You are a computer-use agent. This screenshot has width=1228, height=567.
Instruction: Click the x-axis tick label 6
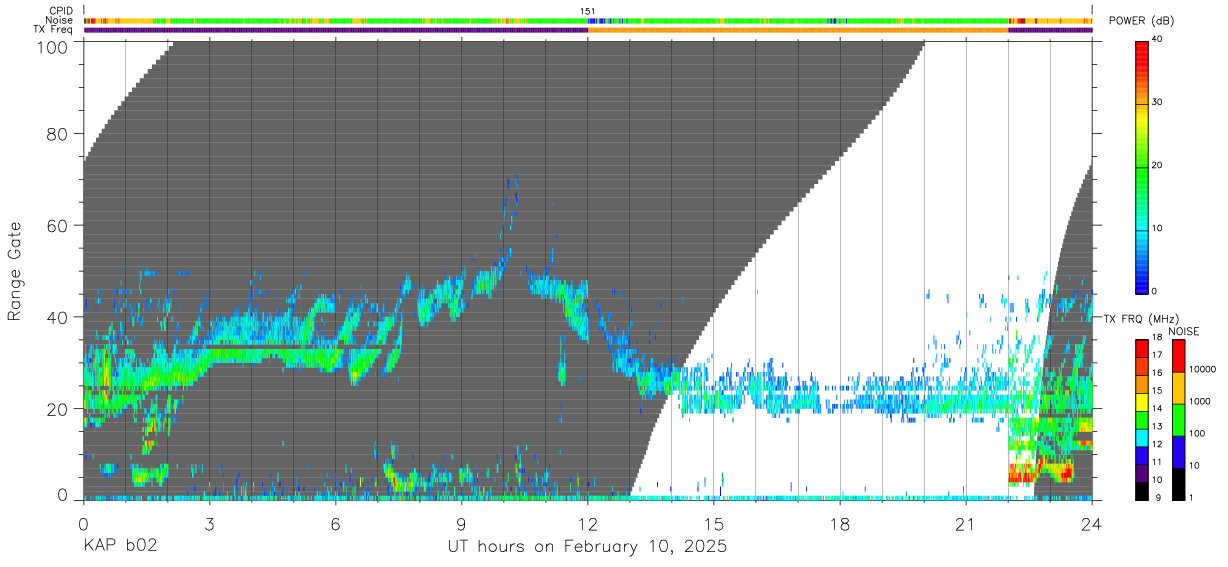tap(335, 524)
